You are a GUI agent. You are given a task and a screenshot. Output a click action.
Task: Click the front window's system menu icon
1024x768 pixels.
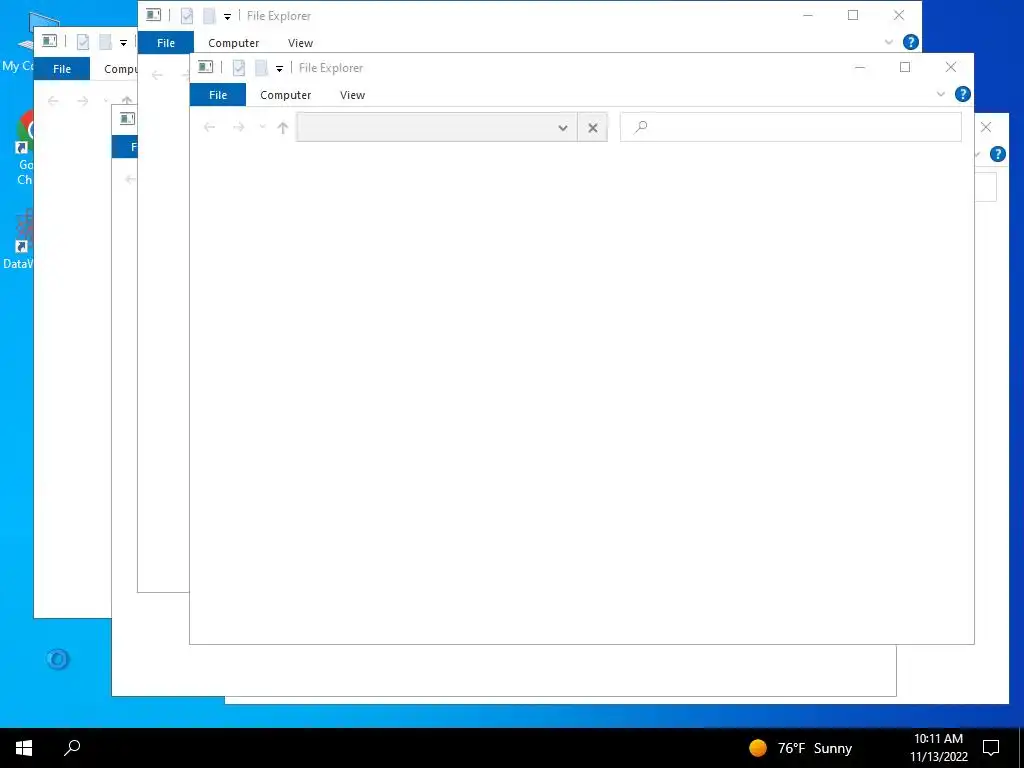click(x=205, y=67)
